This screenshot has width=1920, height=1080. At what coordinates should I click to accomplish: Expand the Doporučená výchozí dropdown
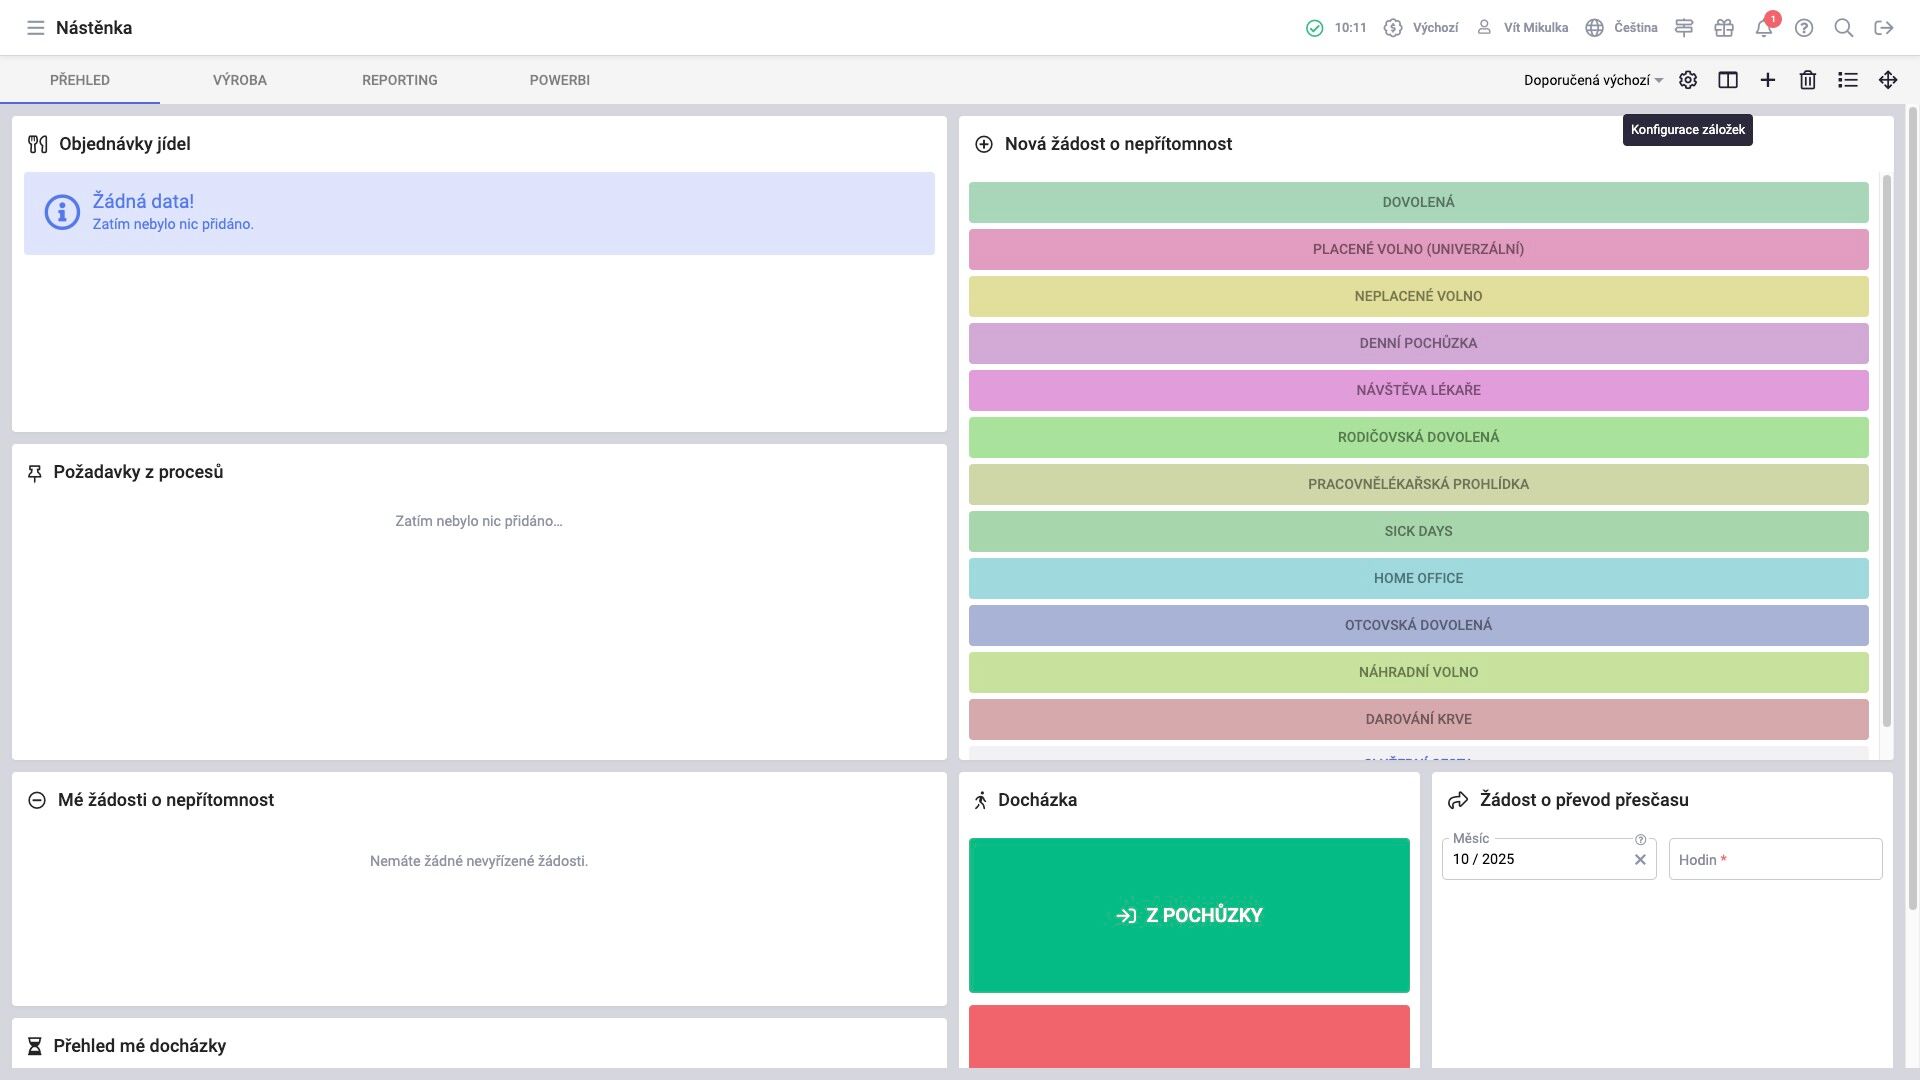[x=1592, y=80]
